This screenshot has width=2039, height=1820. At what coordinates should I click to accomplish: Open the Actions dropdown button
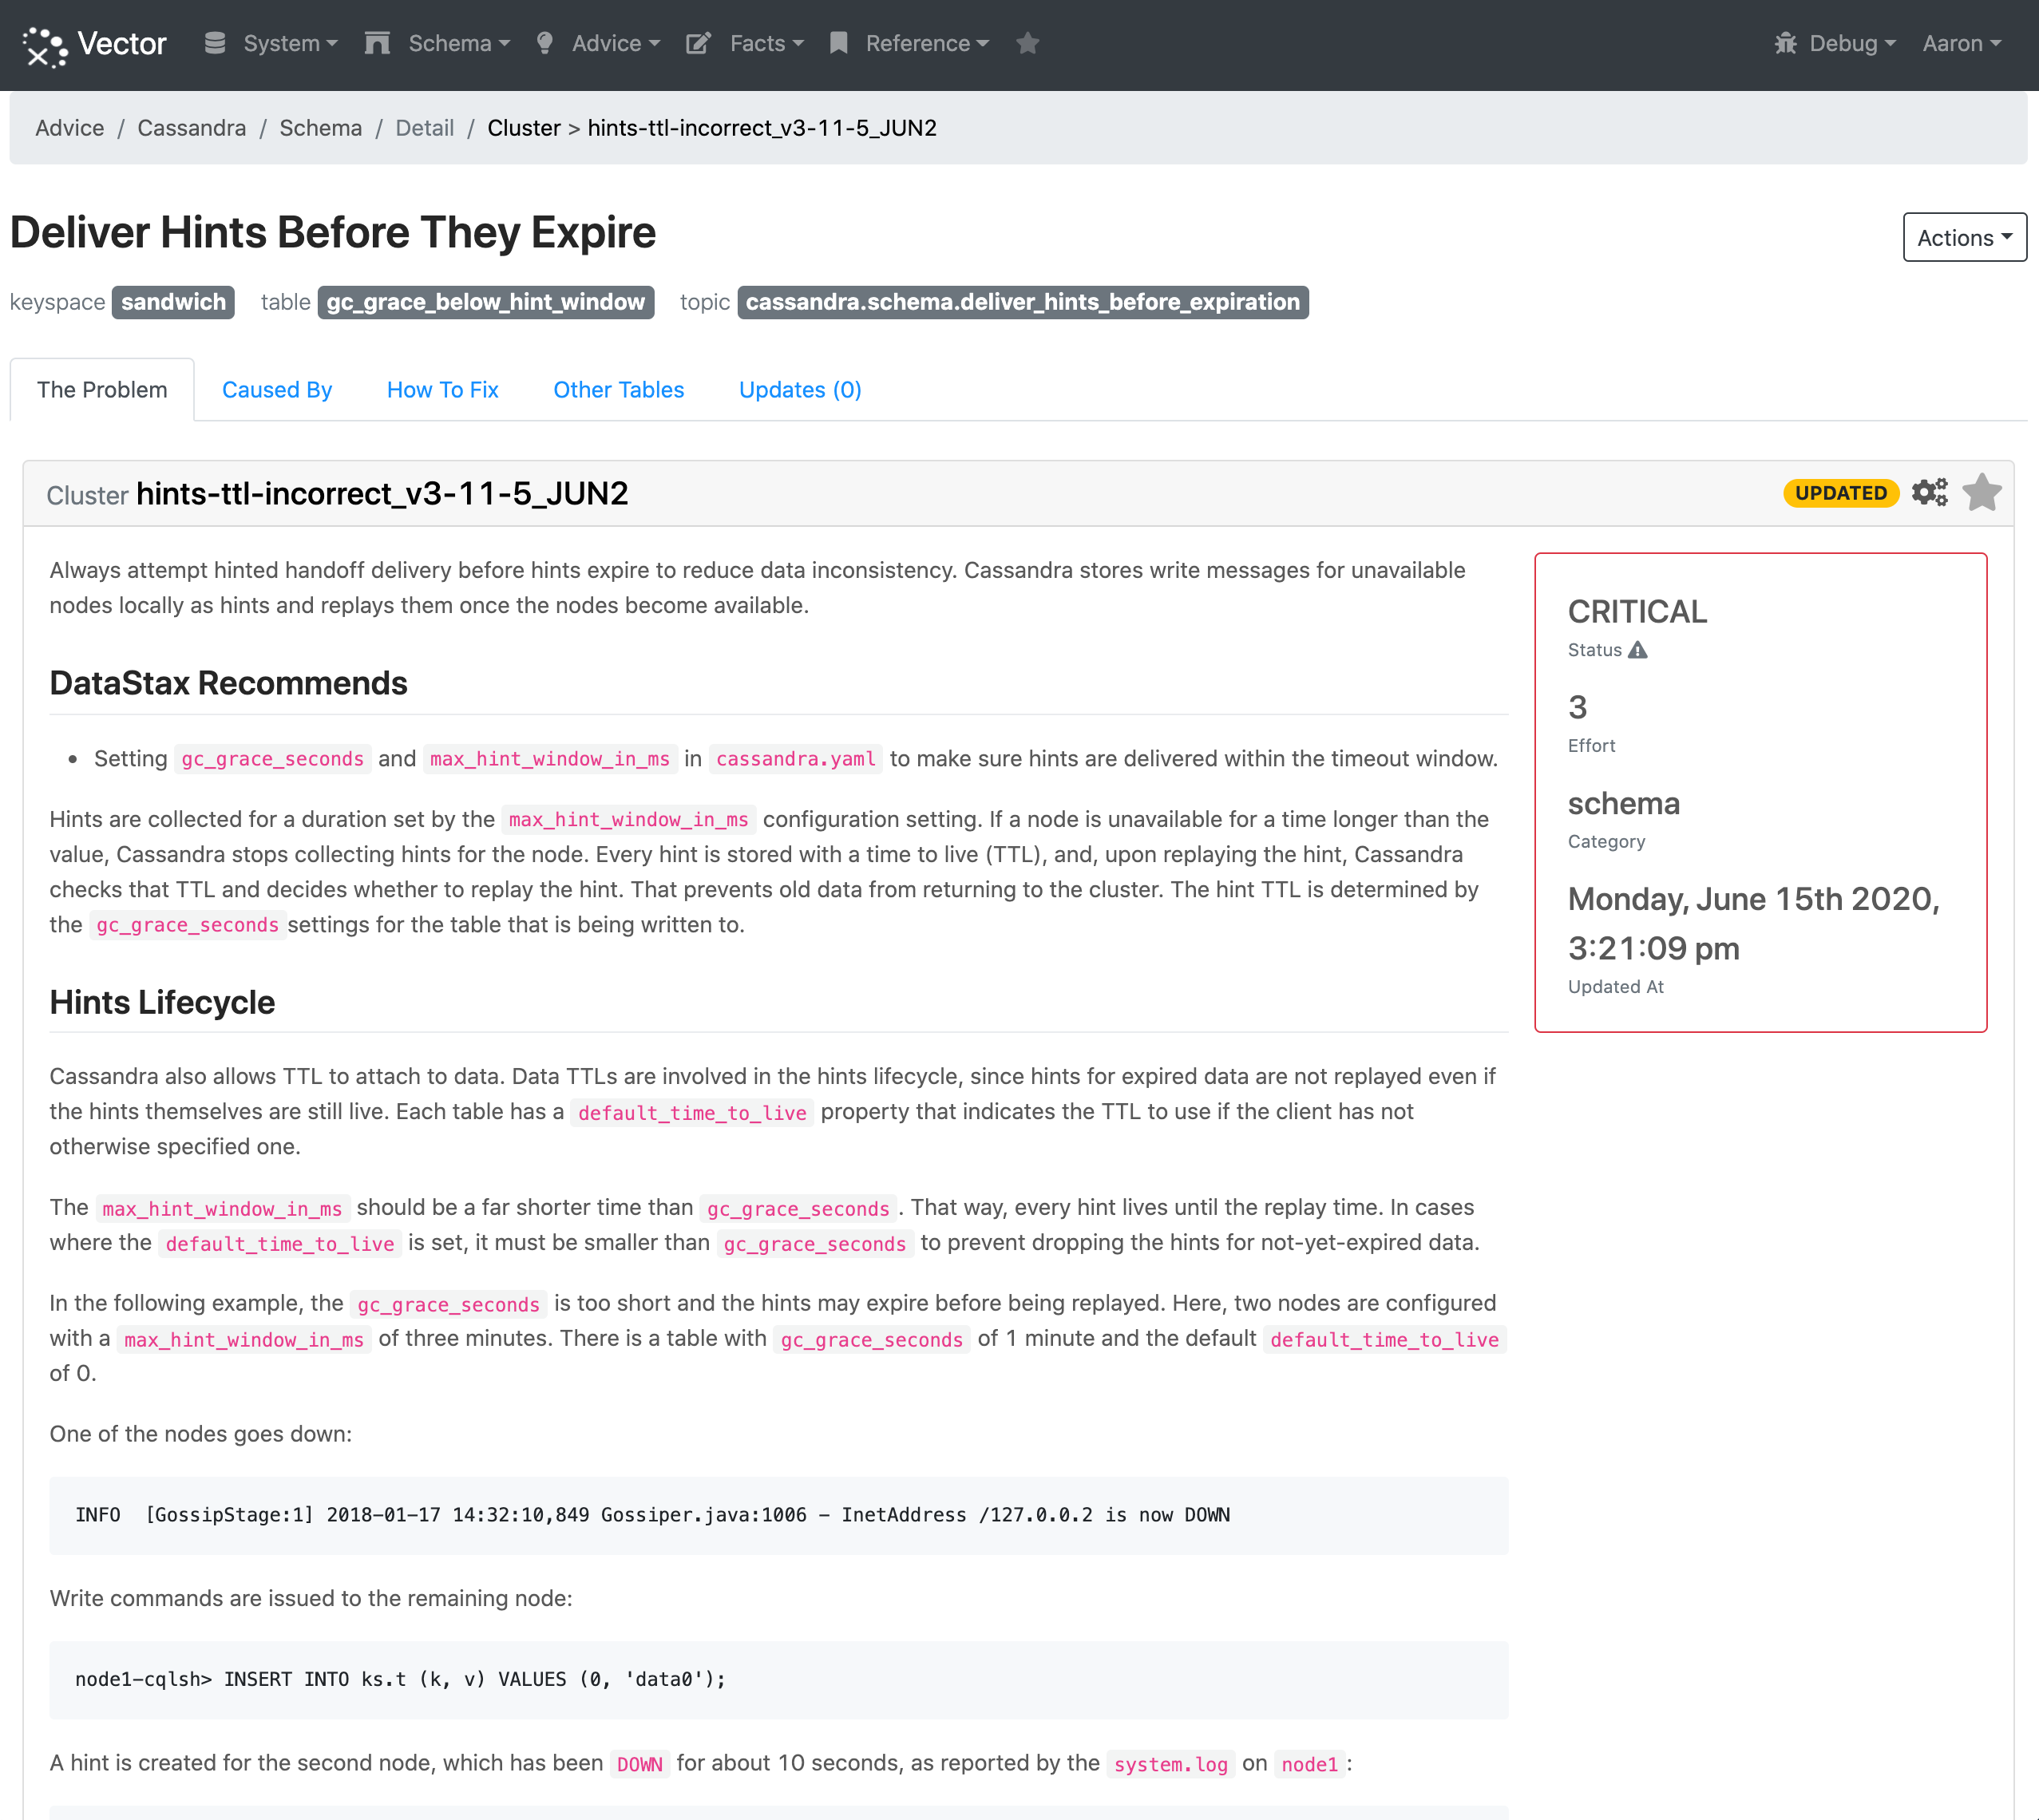tap(1963, 237)
